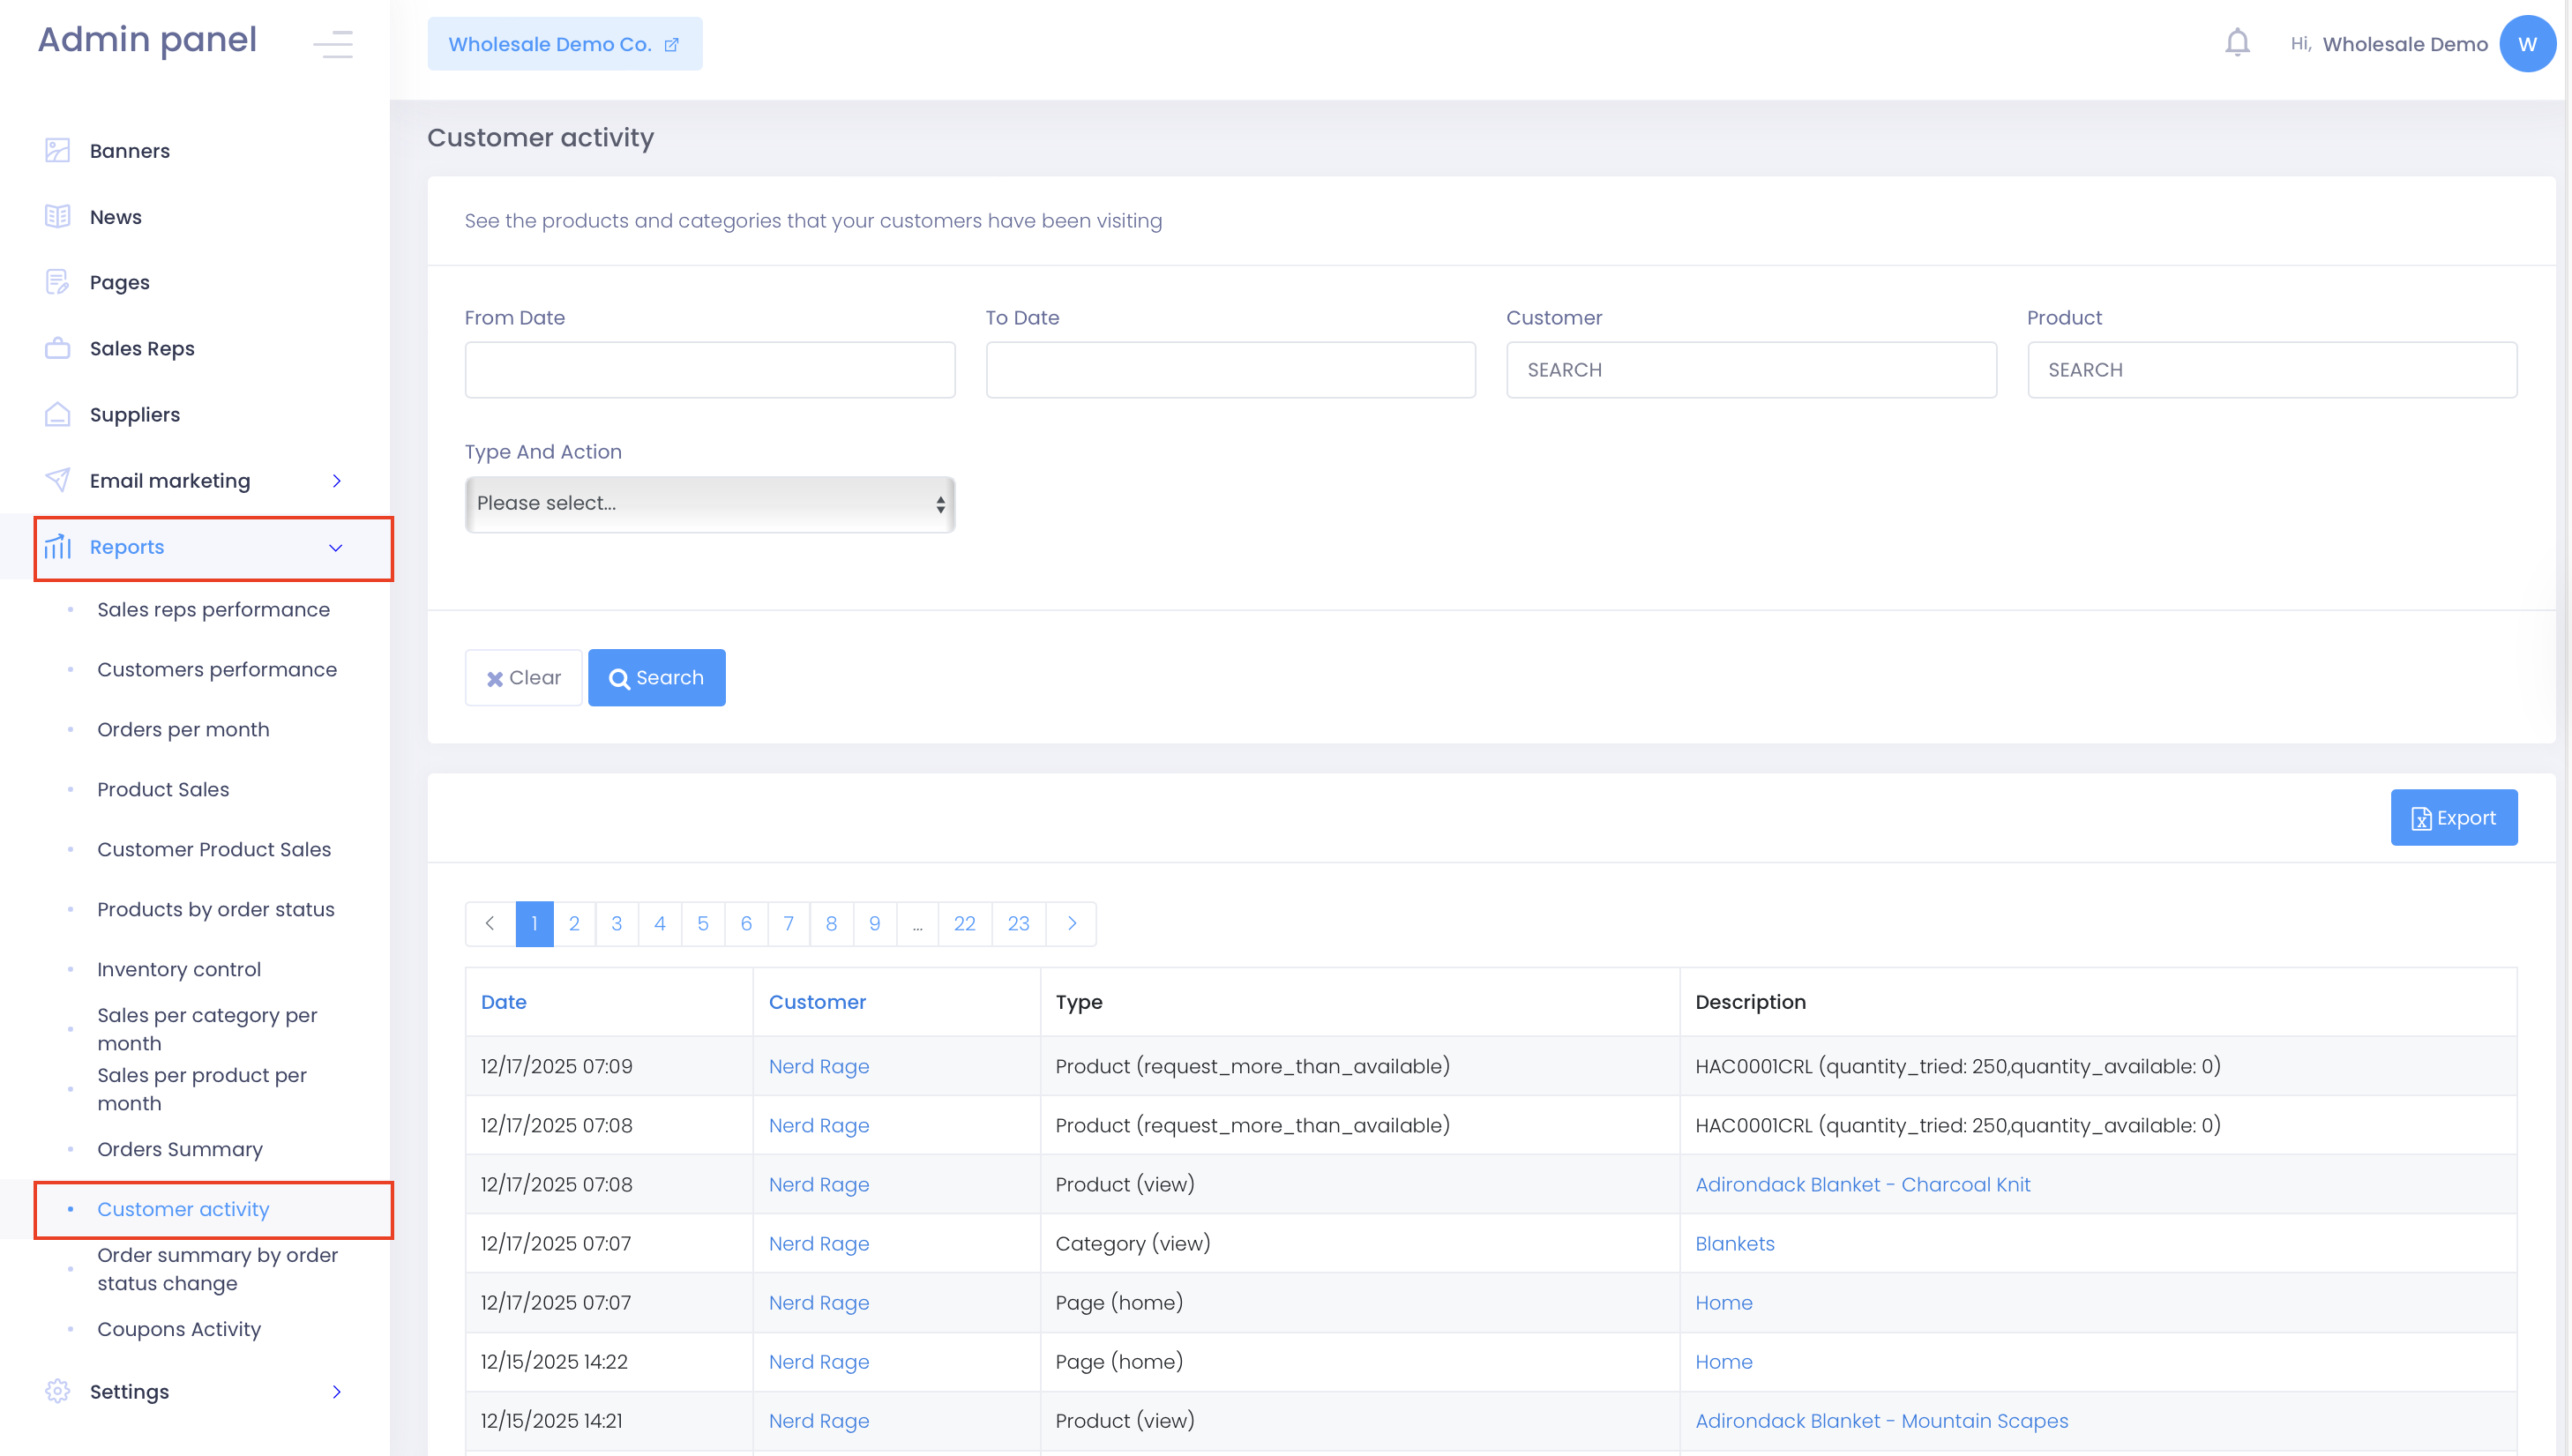Click the Settings gear icon

tap(57, 1391)
